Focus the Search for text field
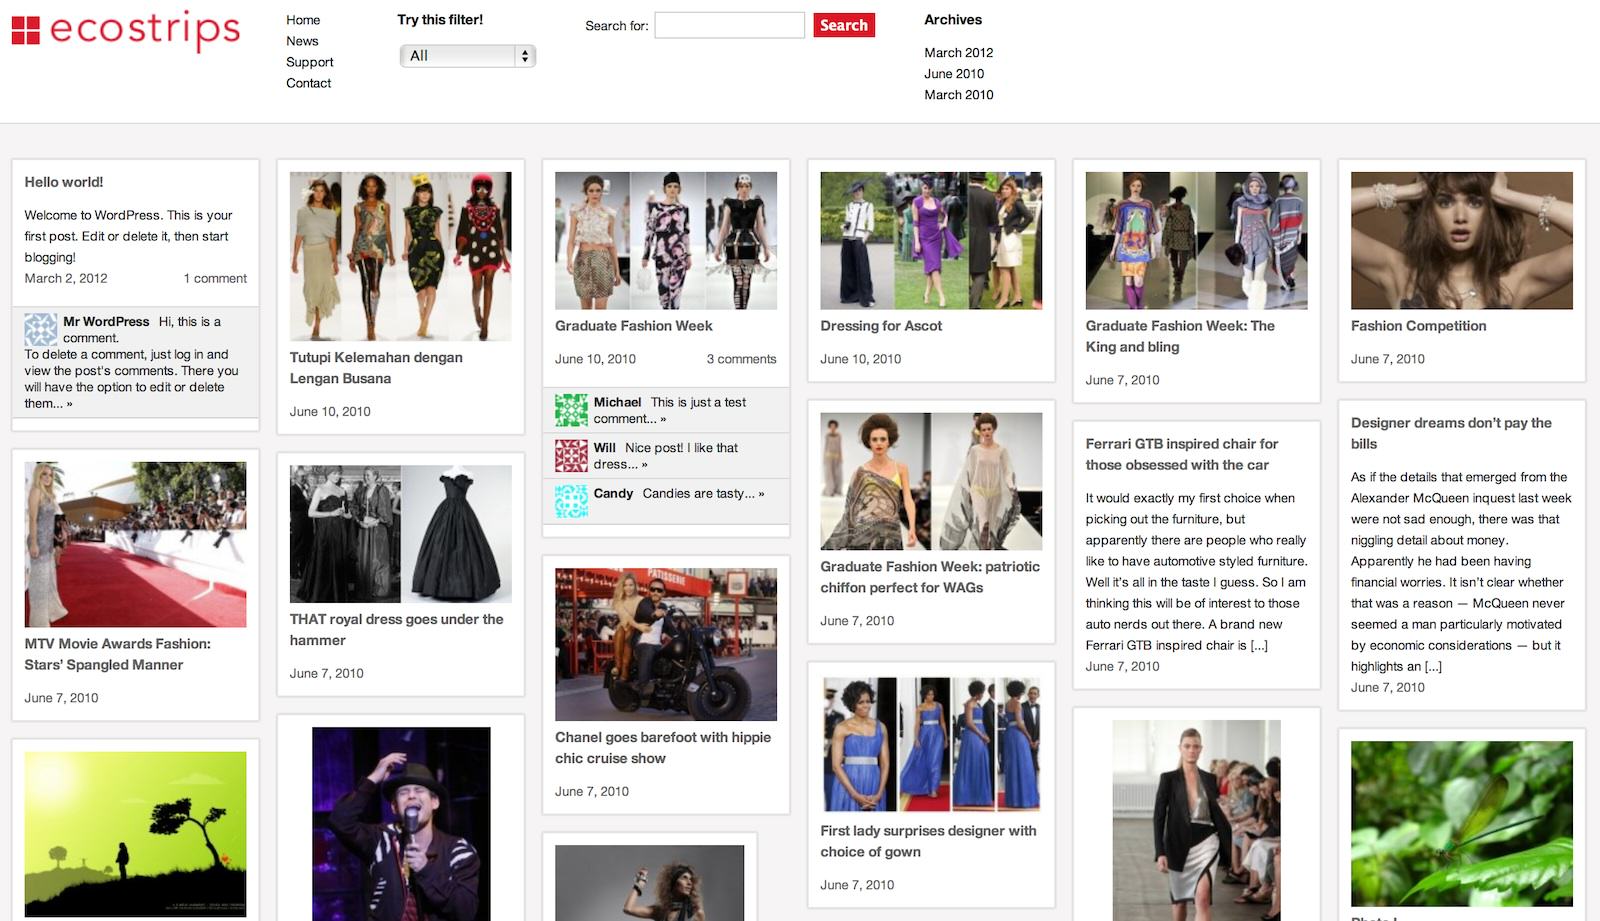 tap(729, 25)
